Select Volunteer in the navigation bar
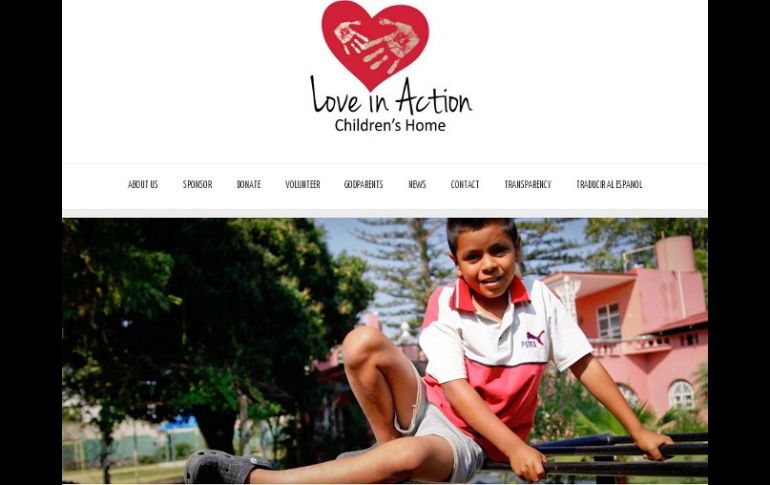This screenshot has height=485, width=770. pos(302,185)
